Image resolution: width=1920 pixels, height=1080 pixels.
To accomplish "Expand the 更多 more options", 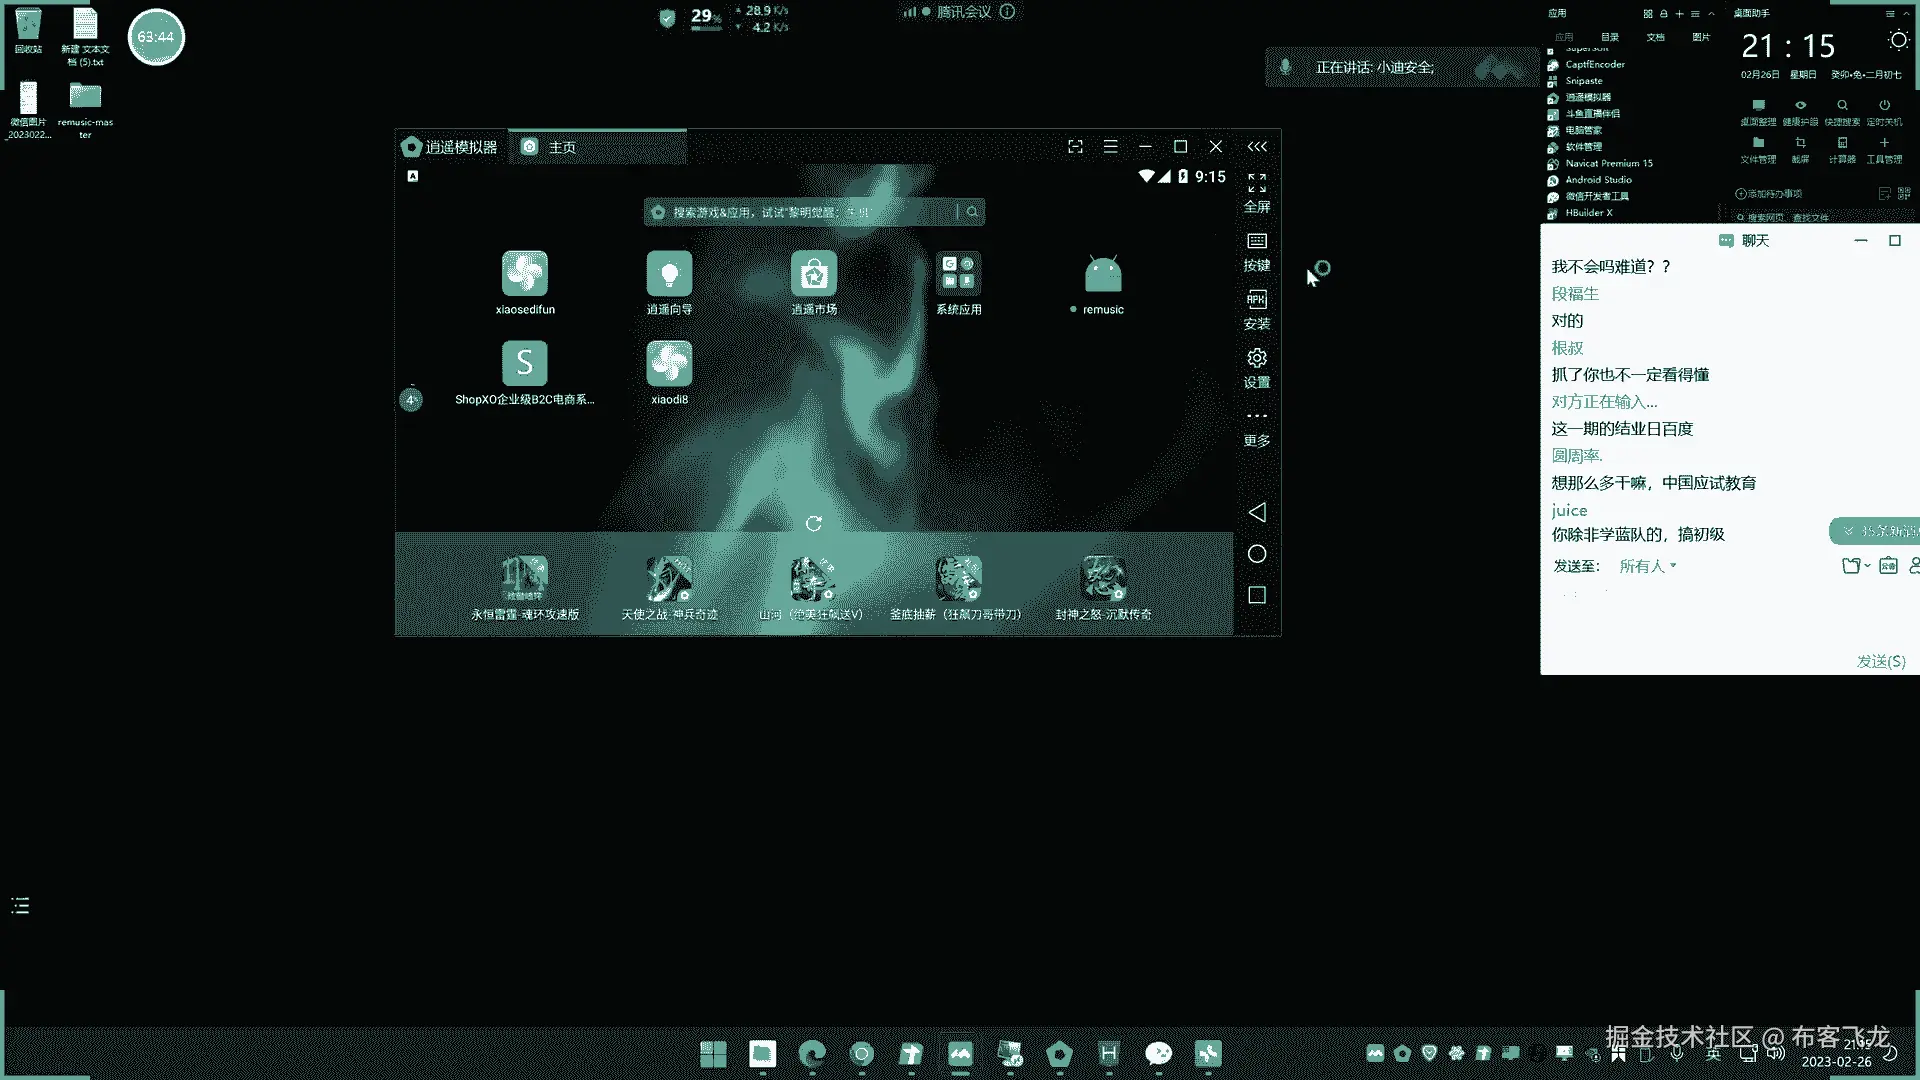I will click(x=1256, y=425).
